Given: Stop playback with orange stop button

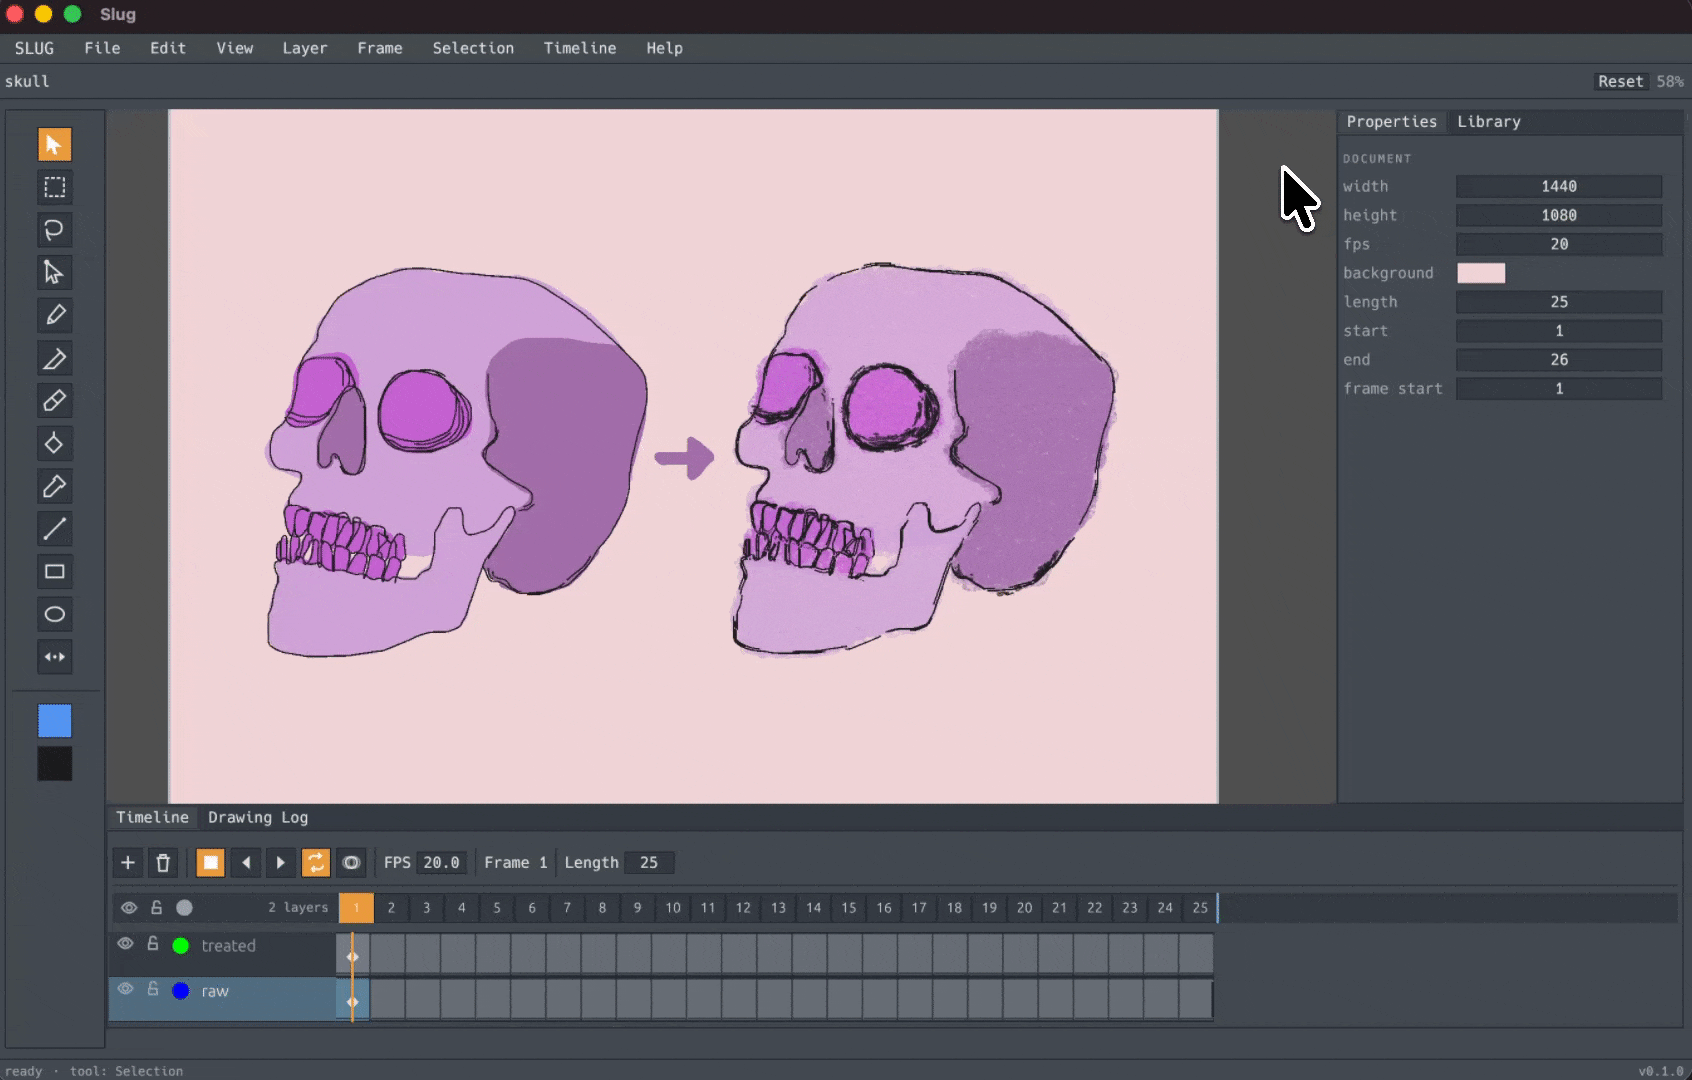Looking at the screenshot, I should [x=210, y=862].
